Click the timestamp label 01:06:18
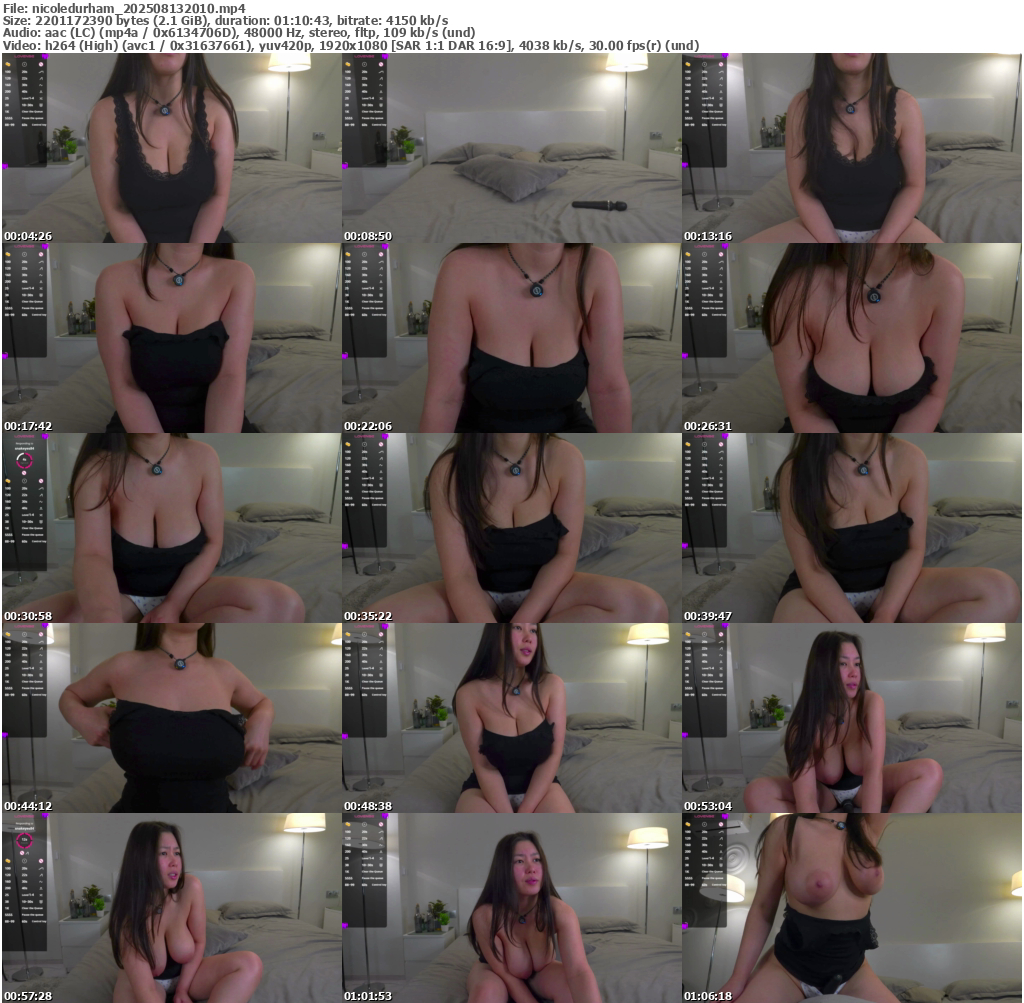1024x1003 pixels. point(708,996)
